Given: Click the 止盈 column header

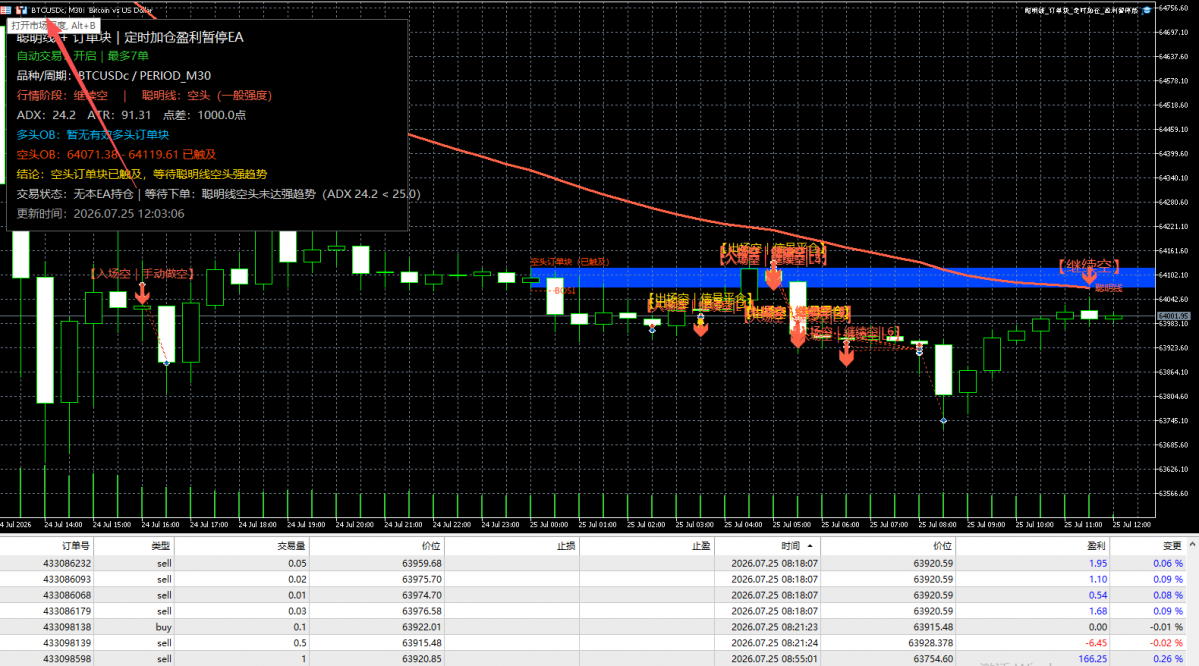Looking at the screenshot, I should tap(646, 546).
